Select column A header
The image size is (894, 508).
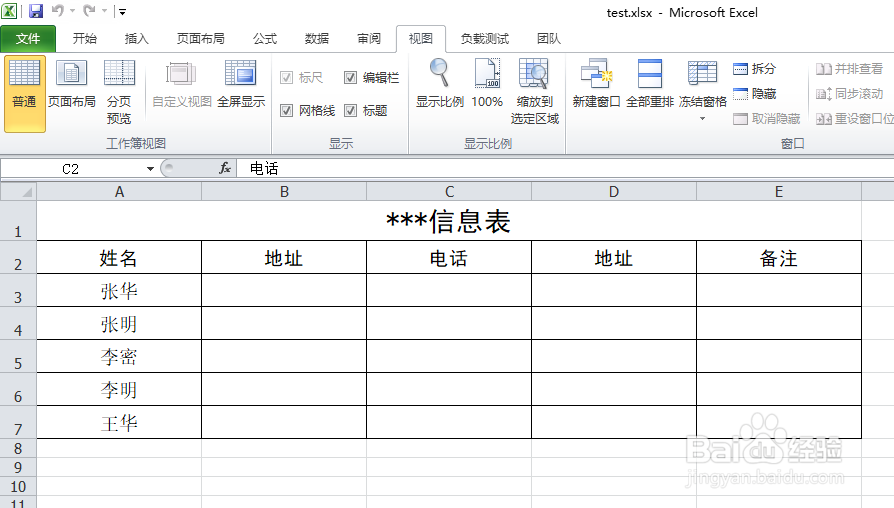pos(119,192)
